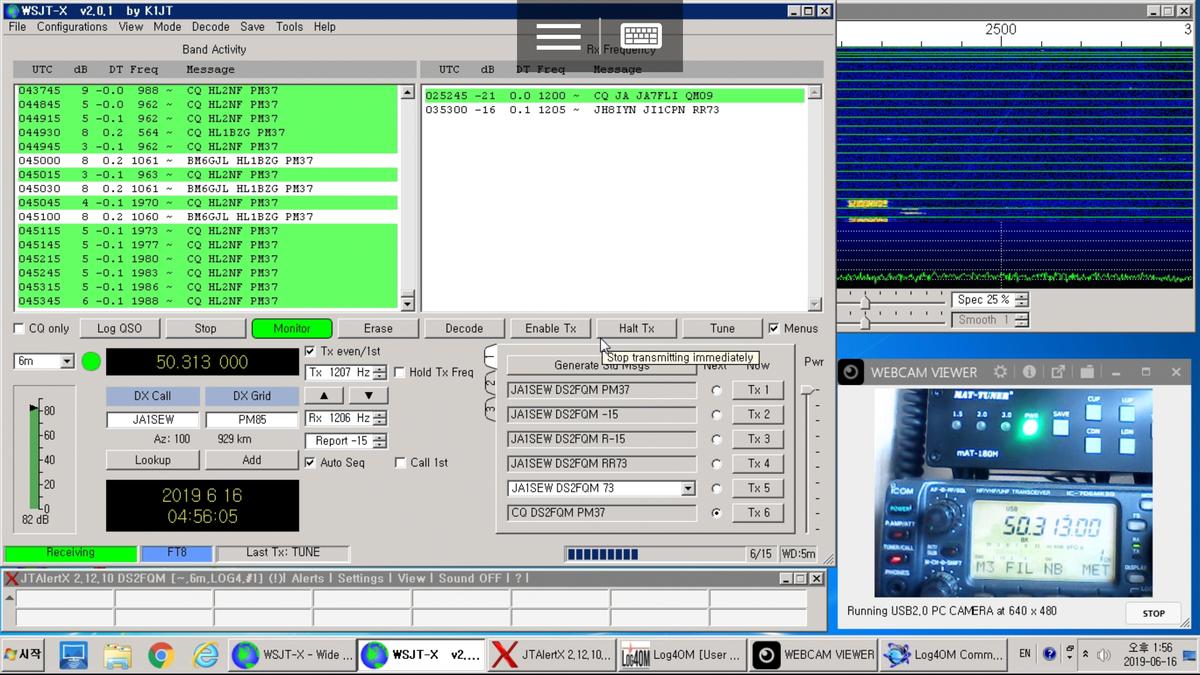Viewport: 1200px width, 675px height.
Task: Enable Call 1st checkbox
Action: pyautogui.click(x=400, y=463)
